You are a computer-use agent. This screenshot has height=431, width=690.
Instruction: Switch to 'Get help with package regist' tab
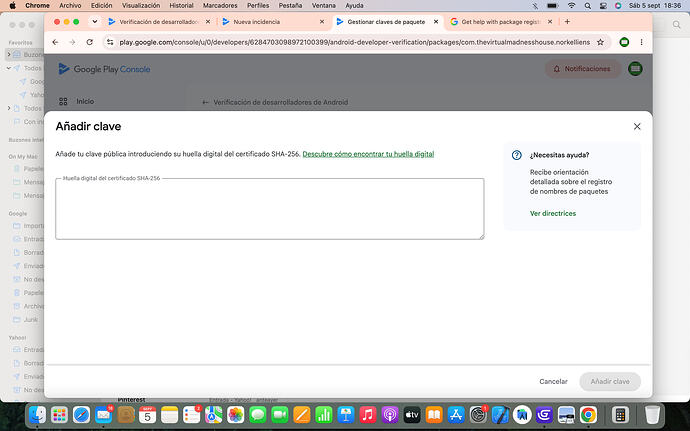[501, 22]
